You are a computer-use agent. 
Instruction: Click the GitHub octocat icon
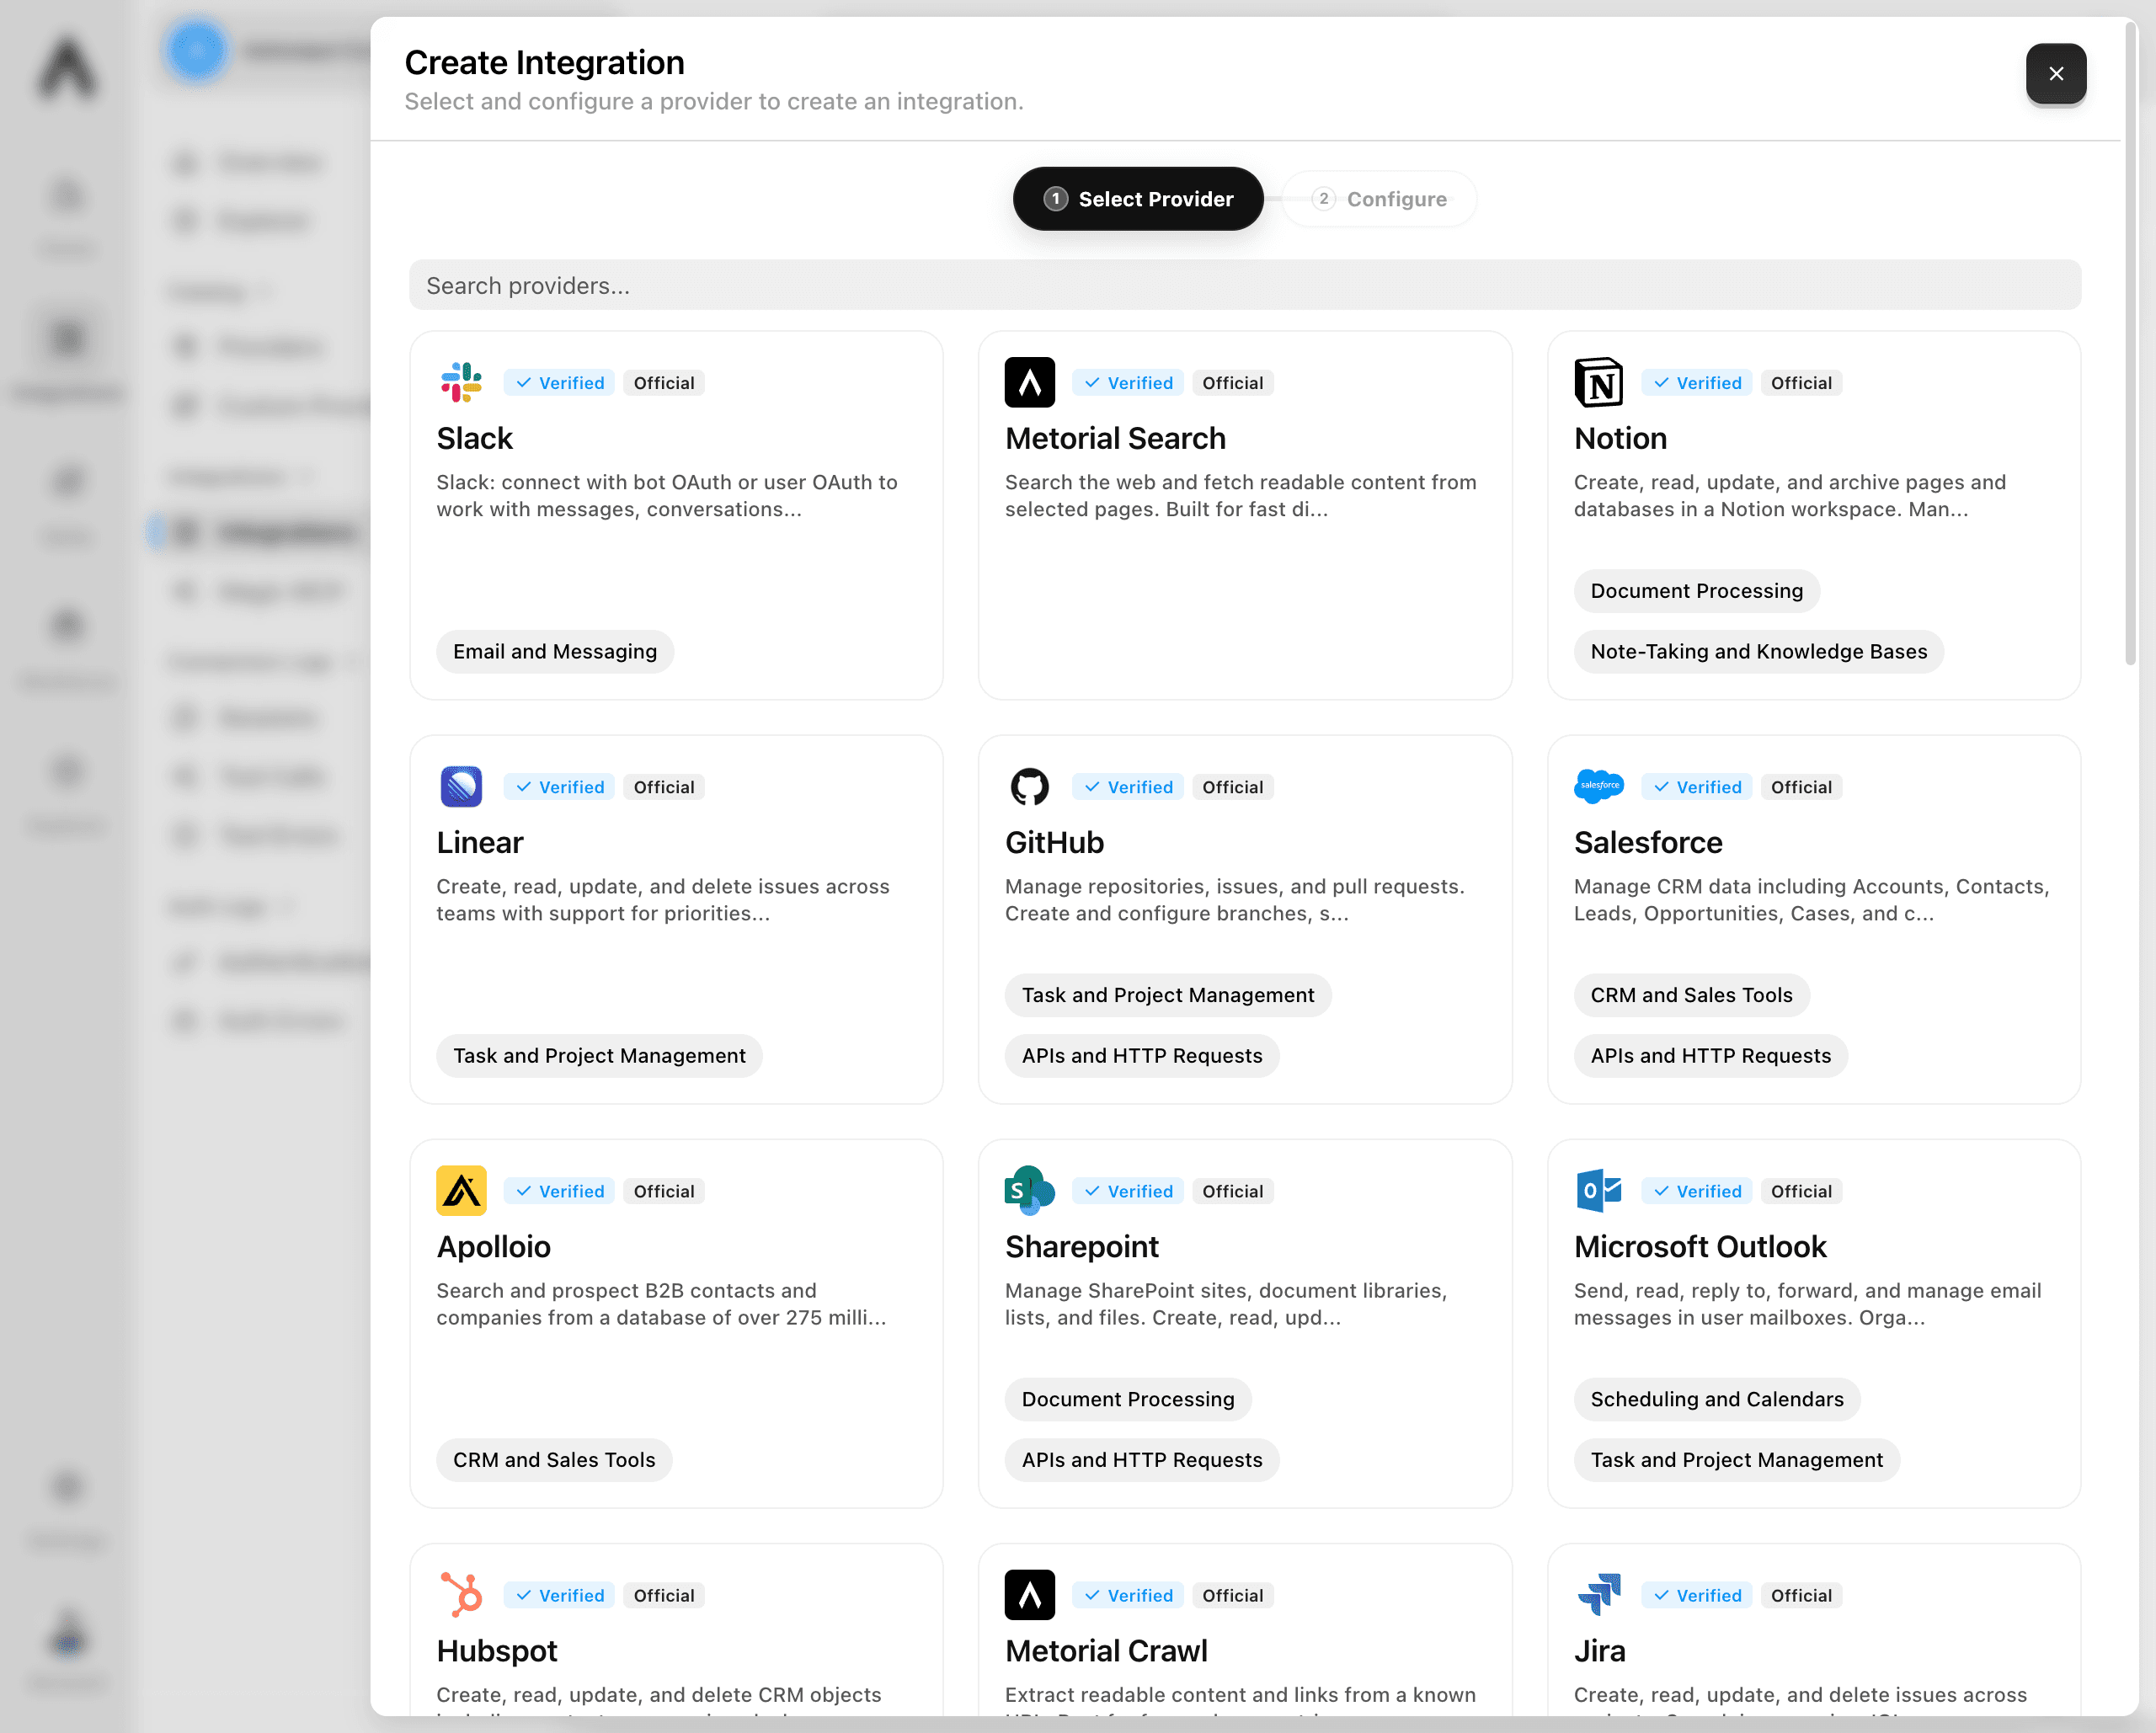[x=1030, y=787]
